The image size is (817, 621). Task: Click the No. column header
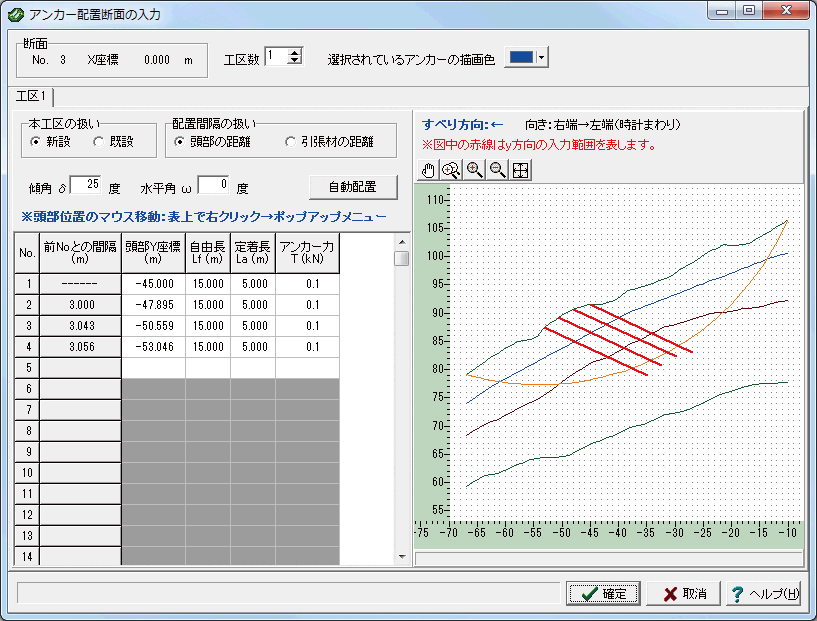[27, 253]
